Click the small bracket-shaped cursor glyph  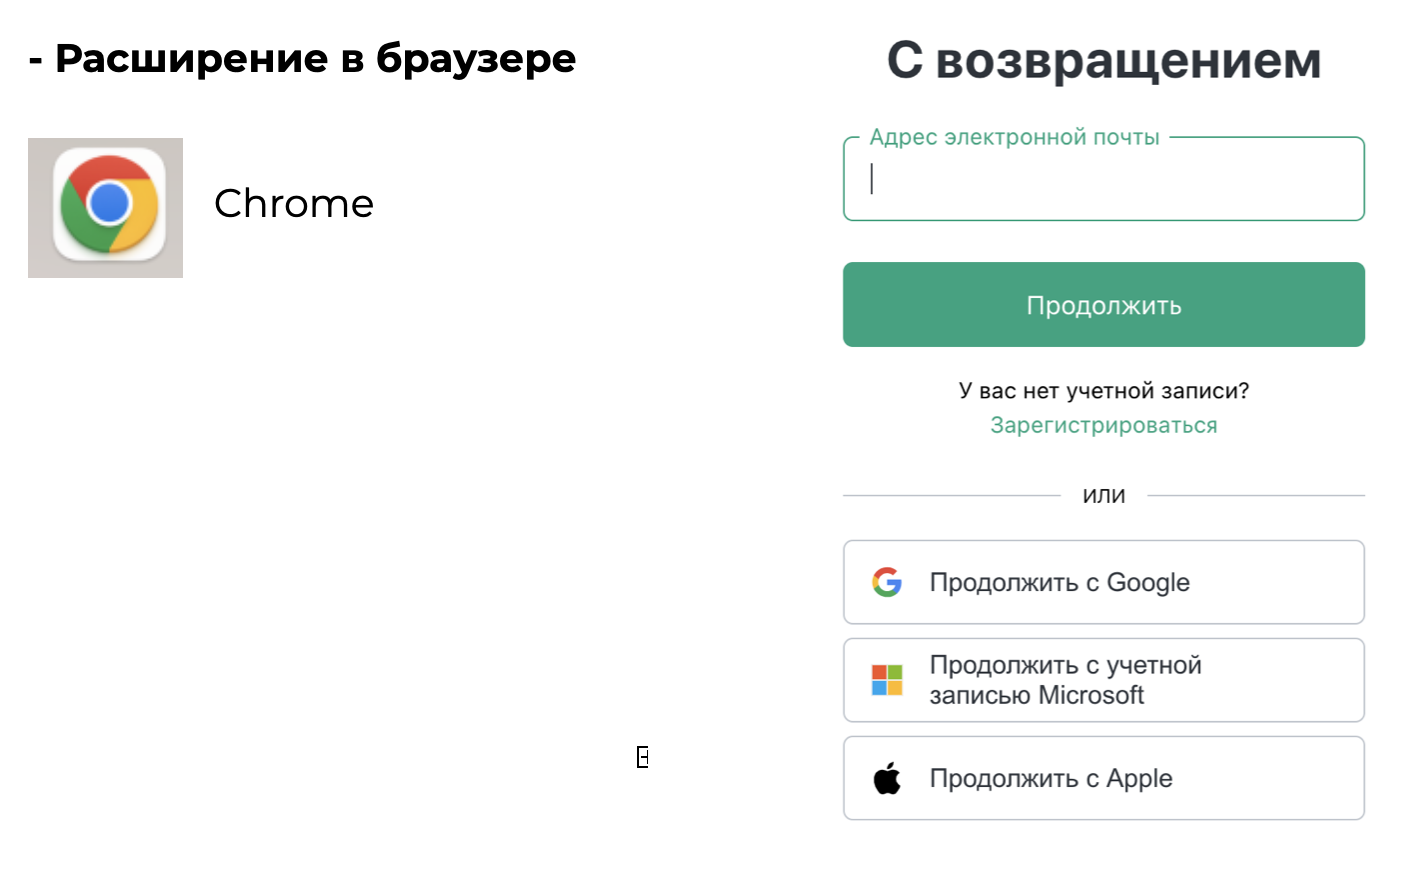click(x=642, y=757)
